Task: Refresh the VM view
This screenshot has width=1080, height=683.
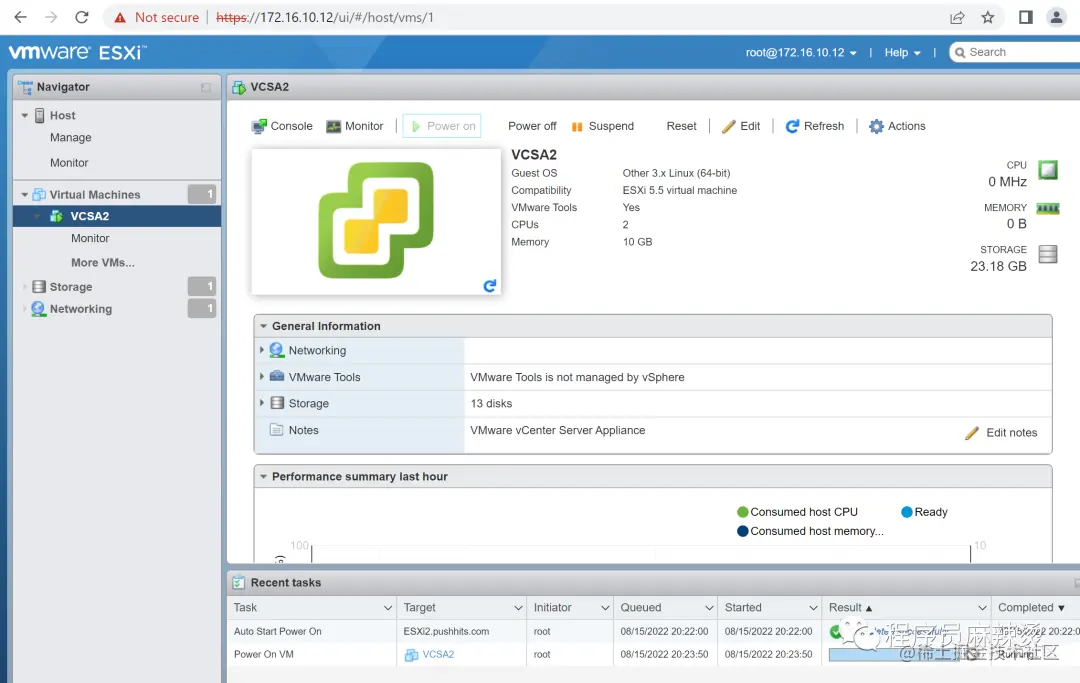Action: tap(815, 126)
